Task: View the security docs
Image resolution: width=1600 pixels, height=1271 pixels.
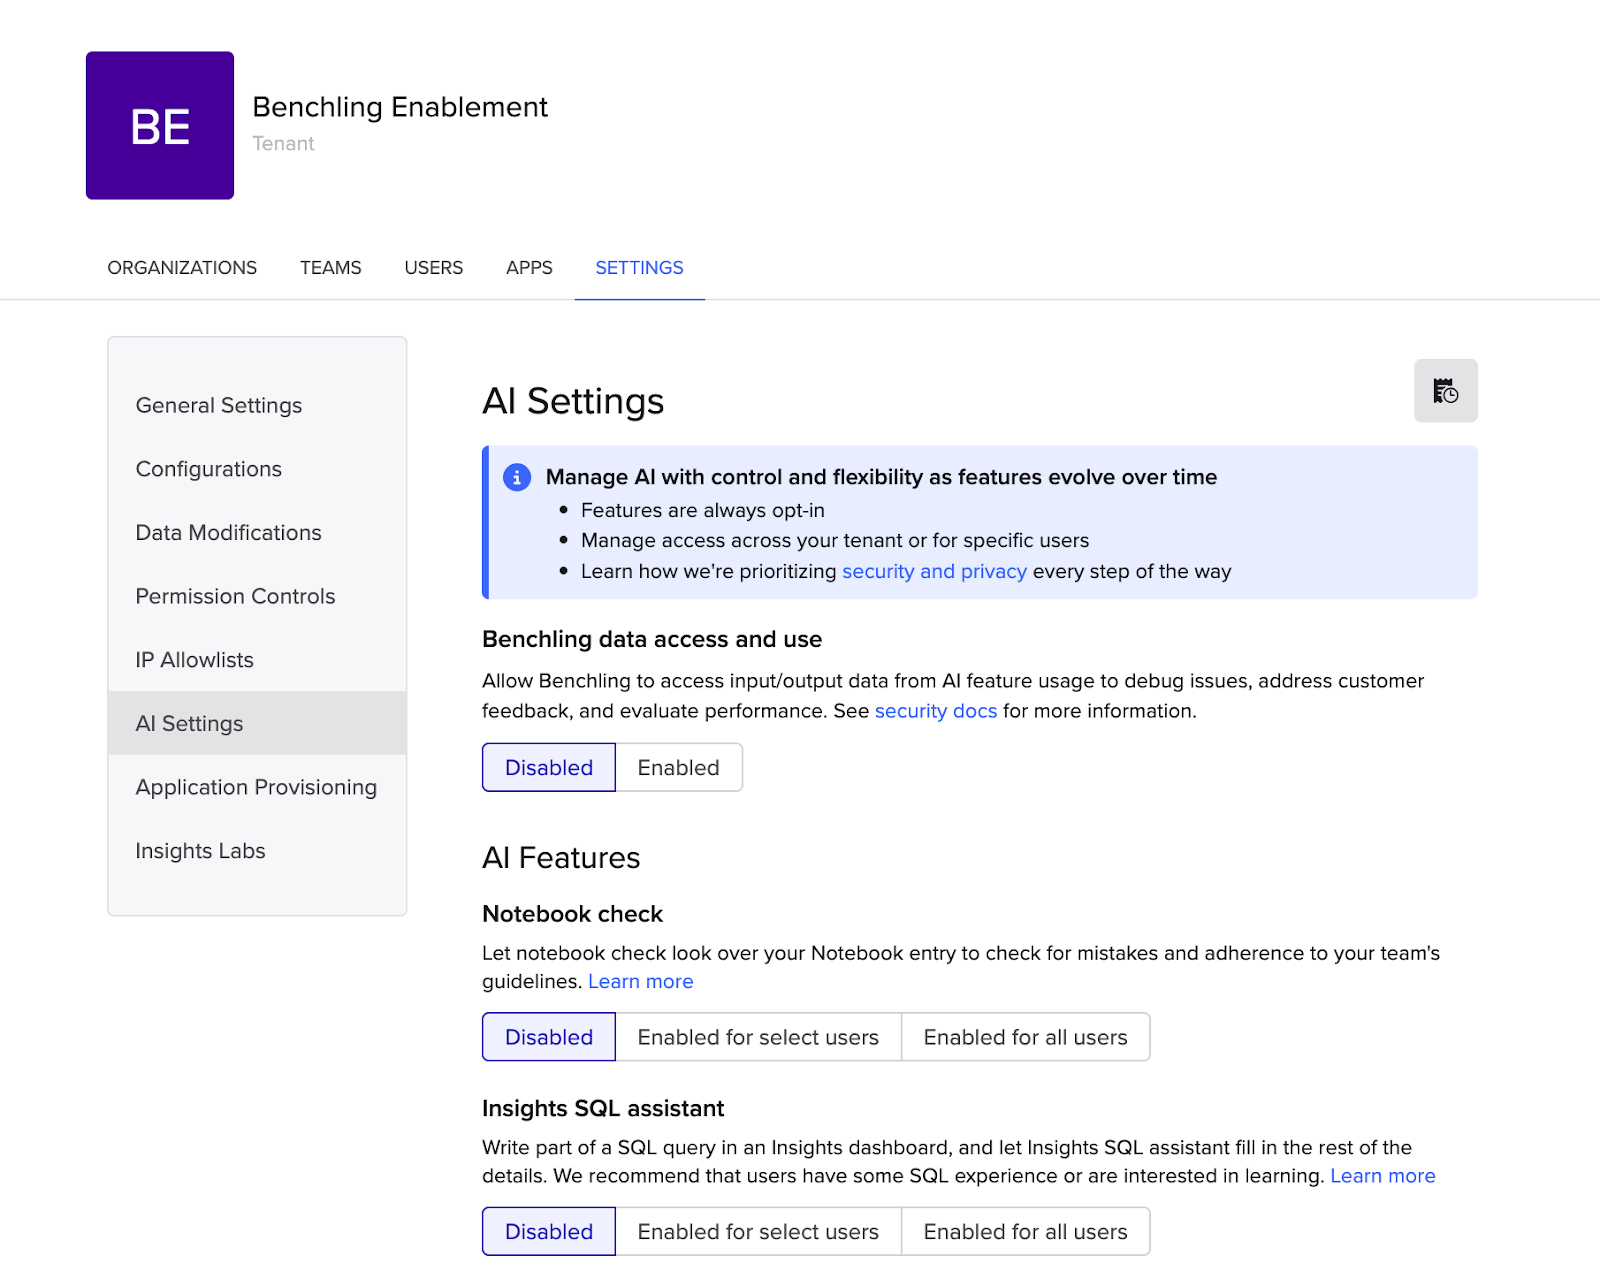Action: point(935,711)
